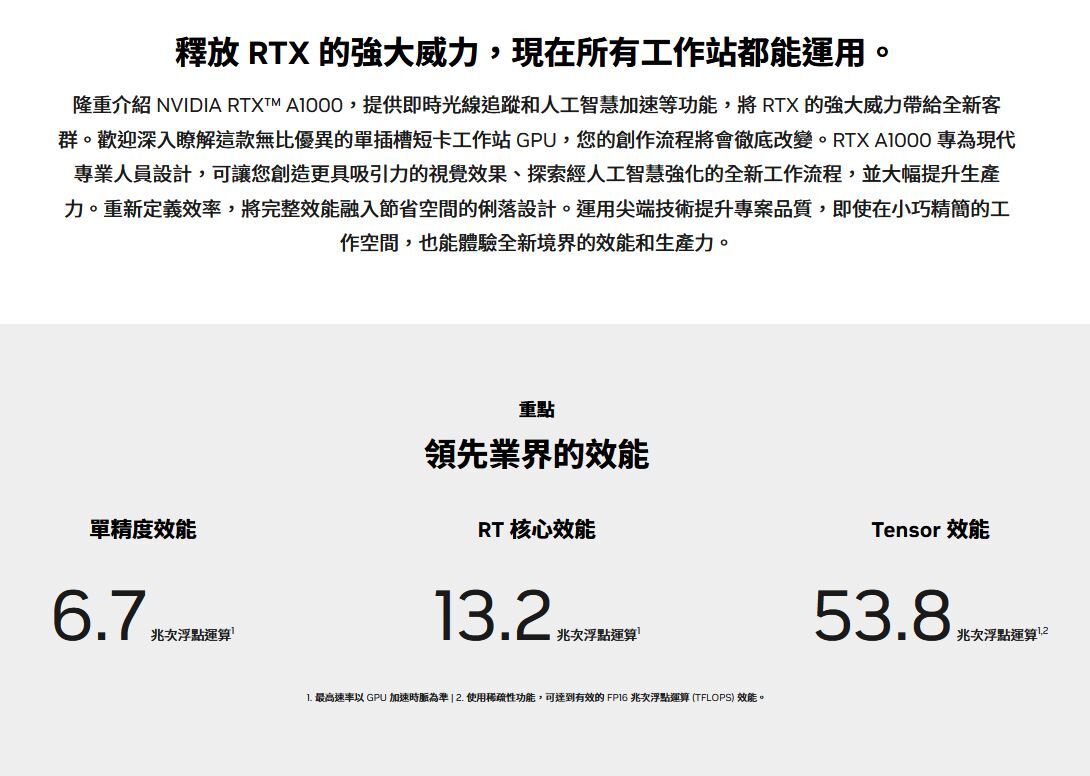Select the Tensor 效能 label
The width and height of the screenshot is (1090, 776).
coord(930,530)
